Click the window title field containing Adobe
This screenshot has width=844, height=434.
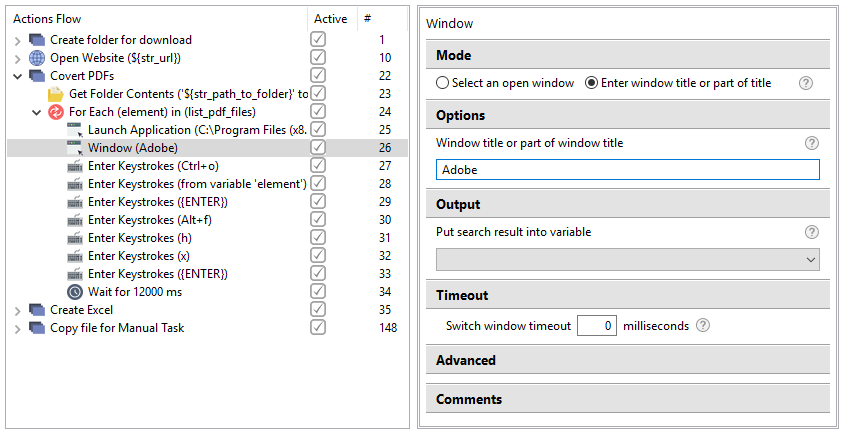628,170
